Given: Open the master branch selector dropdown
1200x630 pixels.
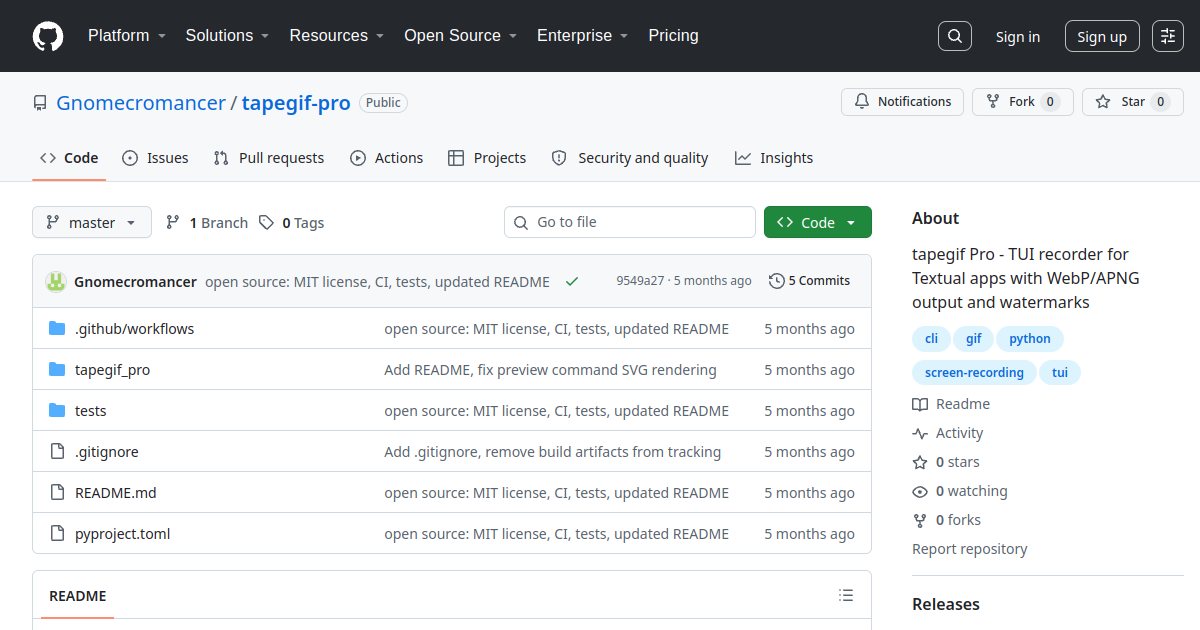Looking at the screenshot, I should (x=92, y=223).
